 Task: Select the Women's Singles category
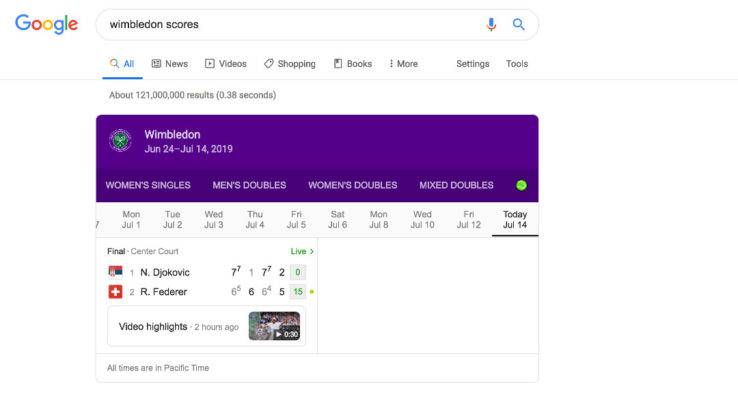148,185
